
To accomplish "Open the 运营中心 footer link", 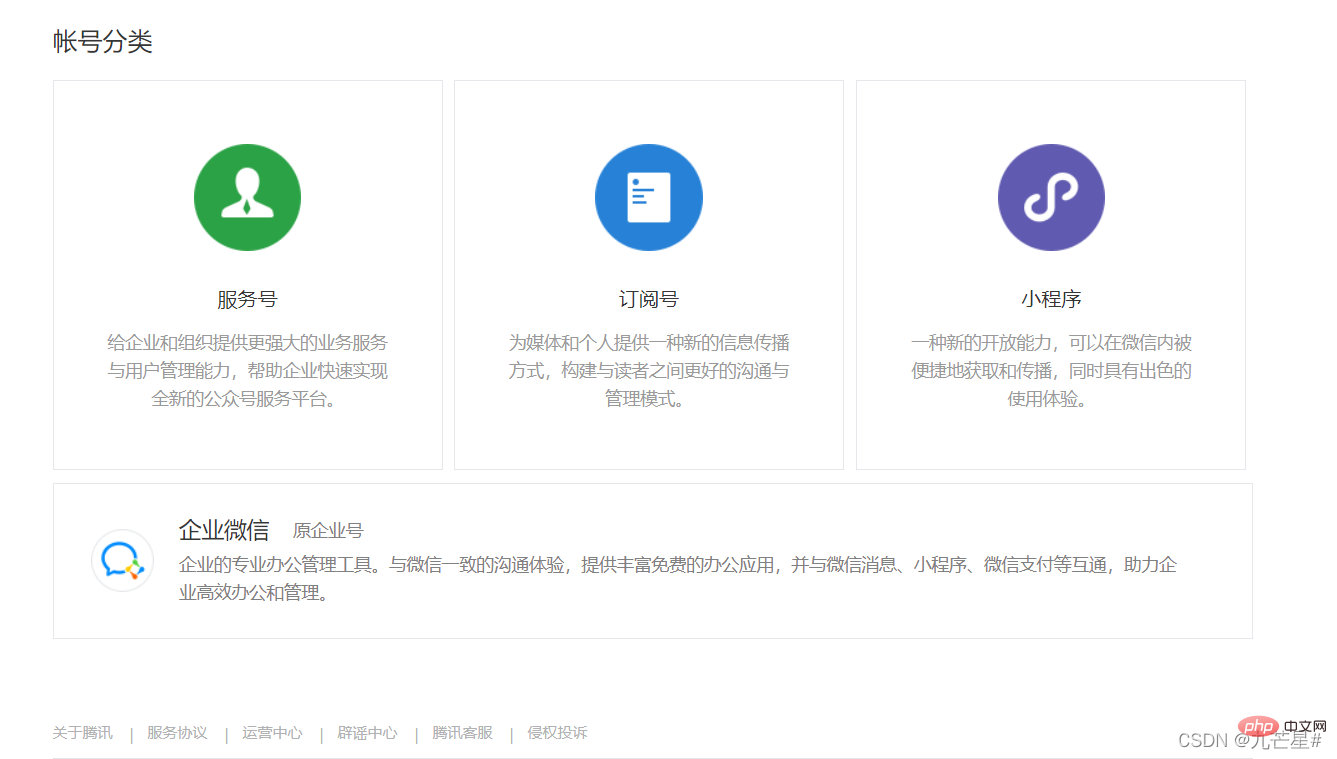I will tap(272, 733).
